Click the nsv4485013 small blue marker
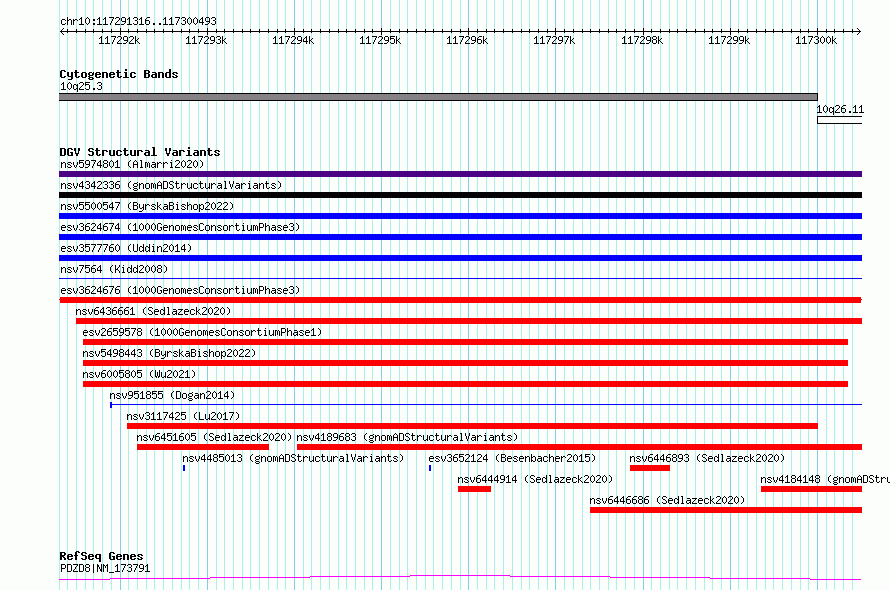 [184, 468]
